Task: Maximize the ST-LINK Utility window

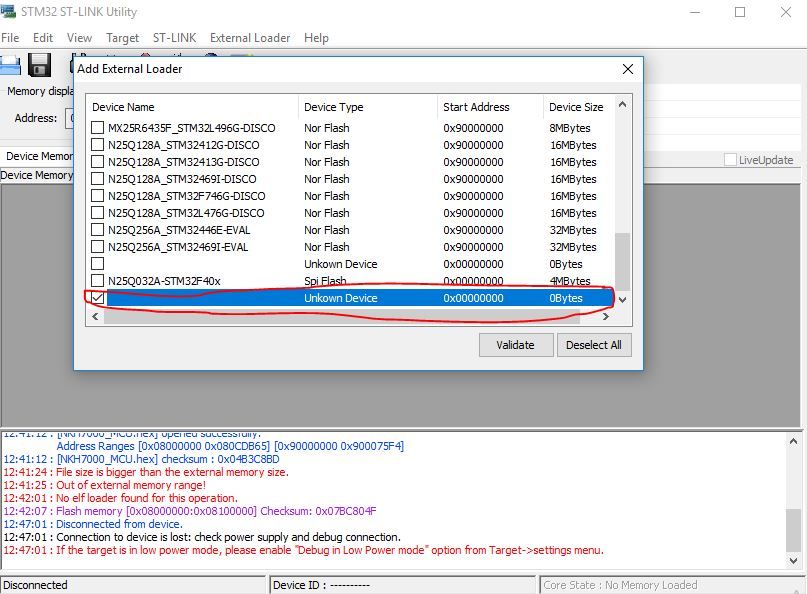Action: (x=740, y=12)
